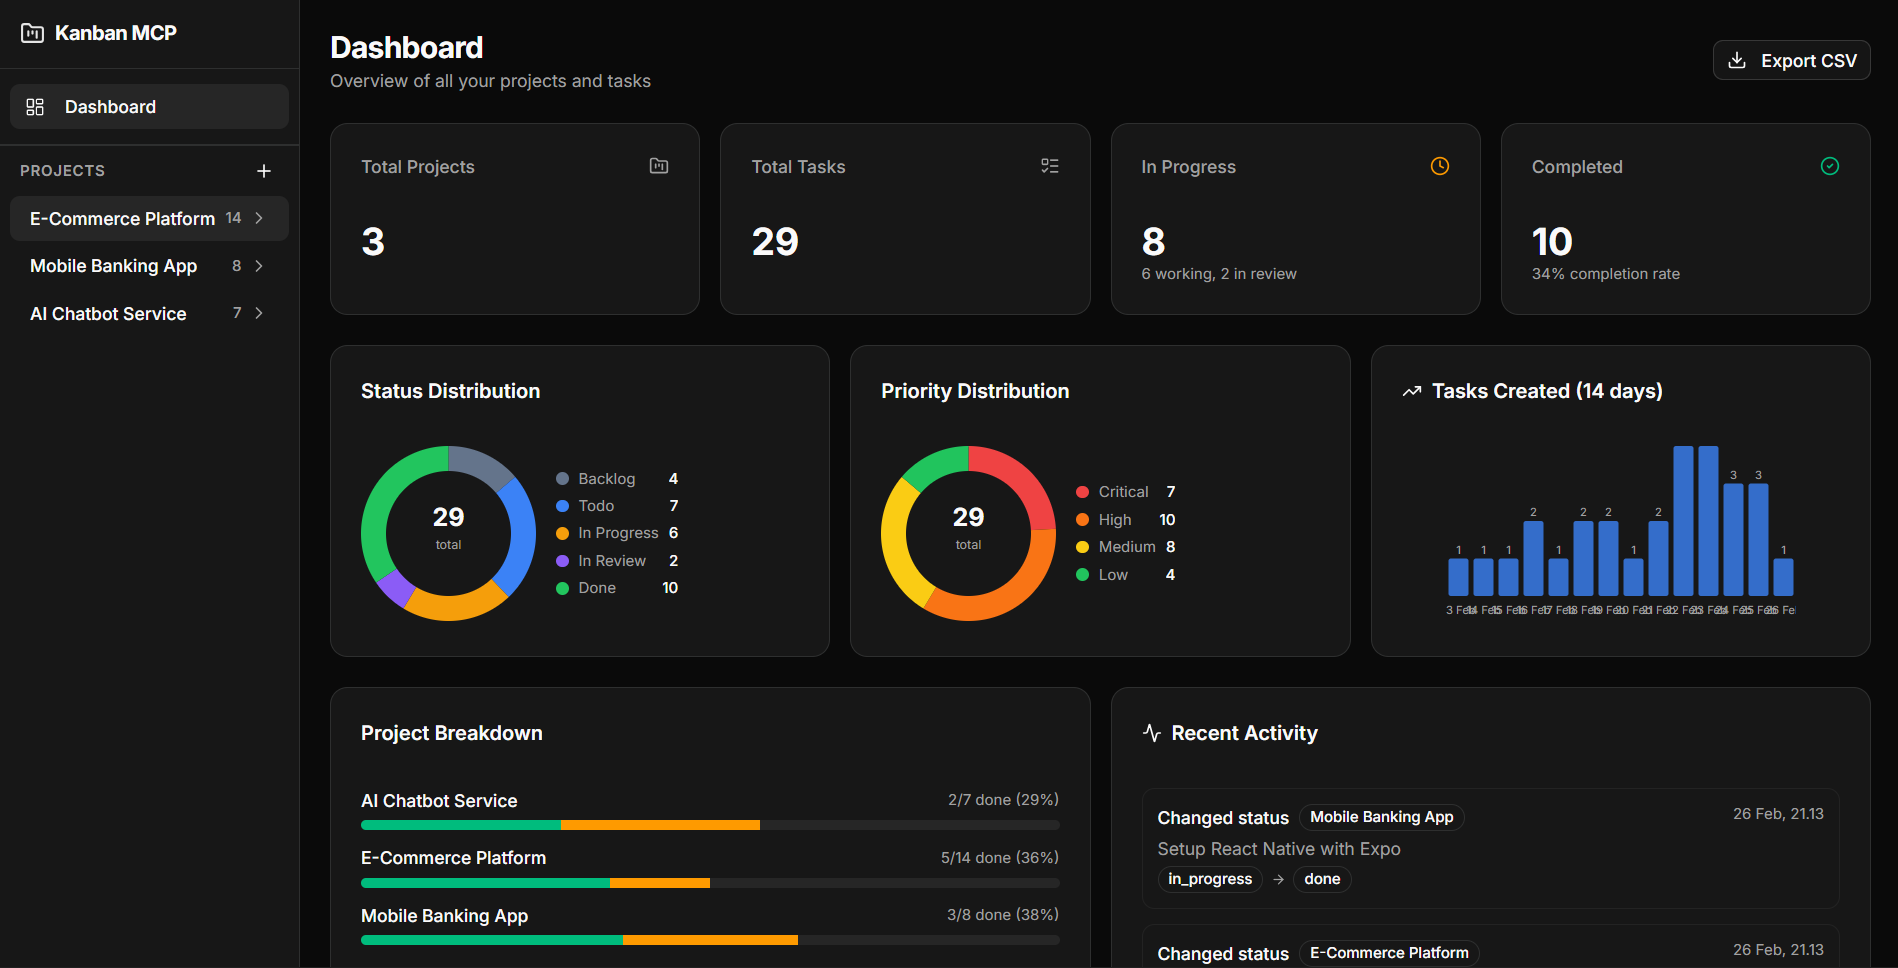Image resolution: width=1898 pixels, height=968 pixels.
Task: Click the Total Tasks checklist icon
Action: [1049, 166]
